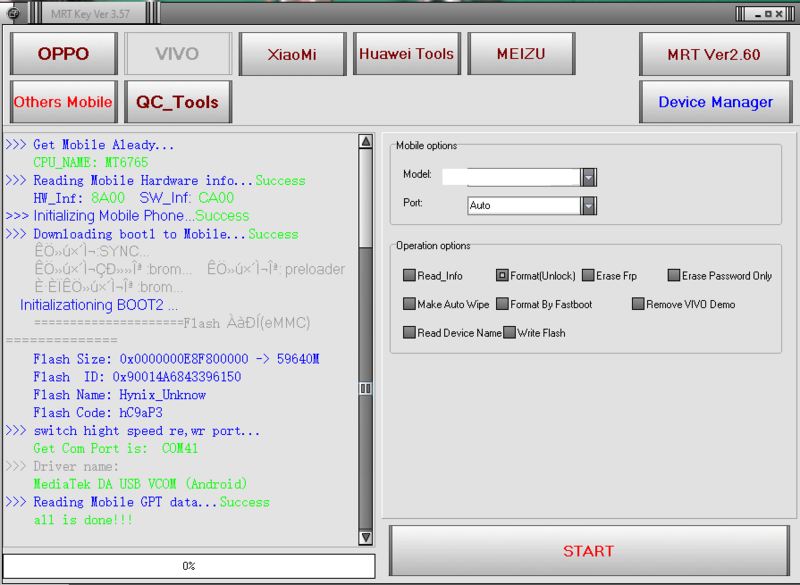Click 'Flash ID: 0x90014A6843396150' line
Image resolution: width=800 pixels, height=585 pixels.
tap(137, 377)
